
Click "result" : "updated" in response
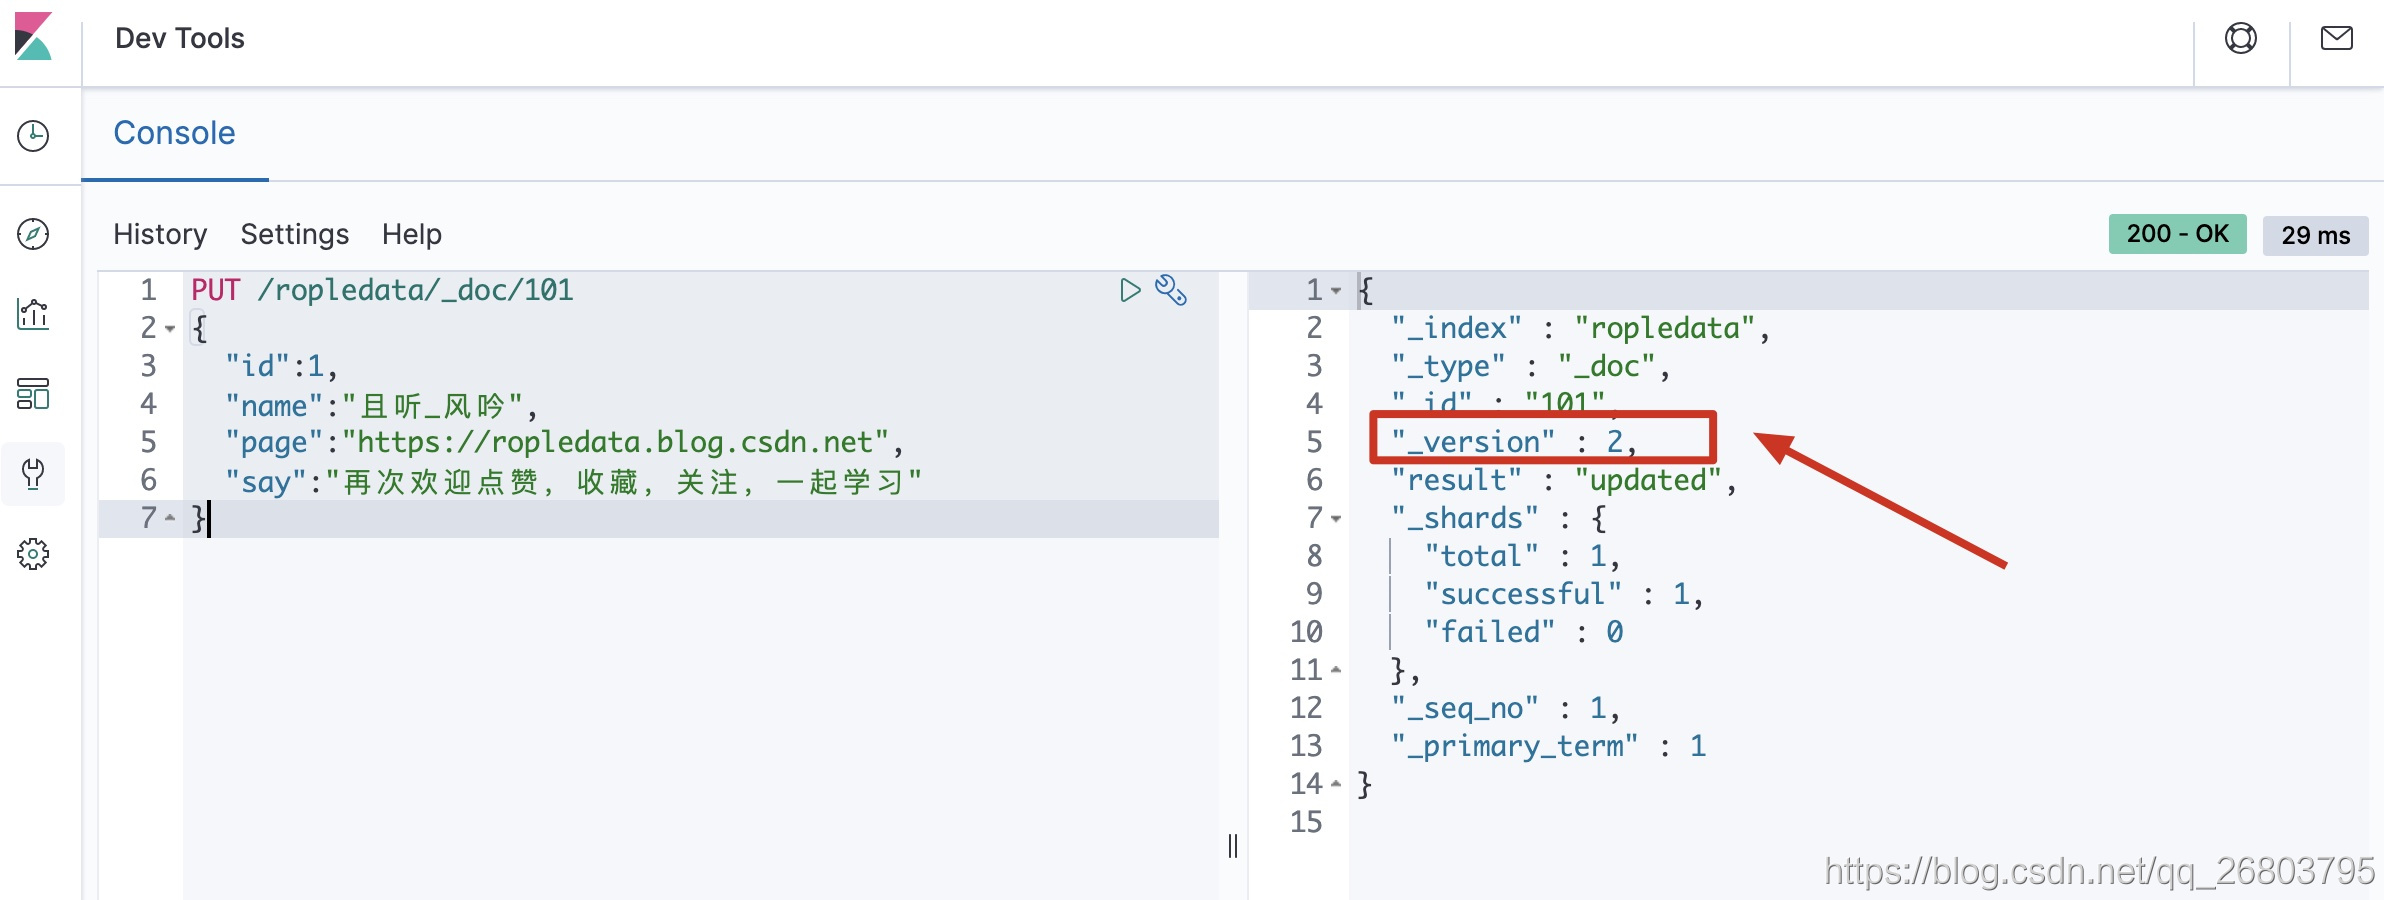coord(1564,480)
